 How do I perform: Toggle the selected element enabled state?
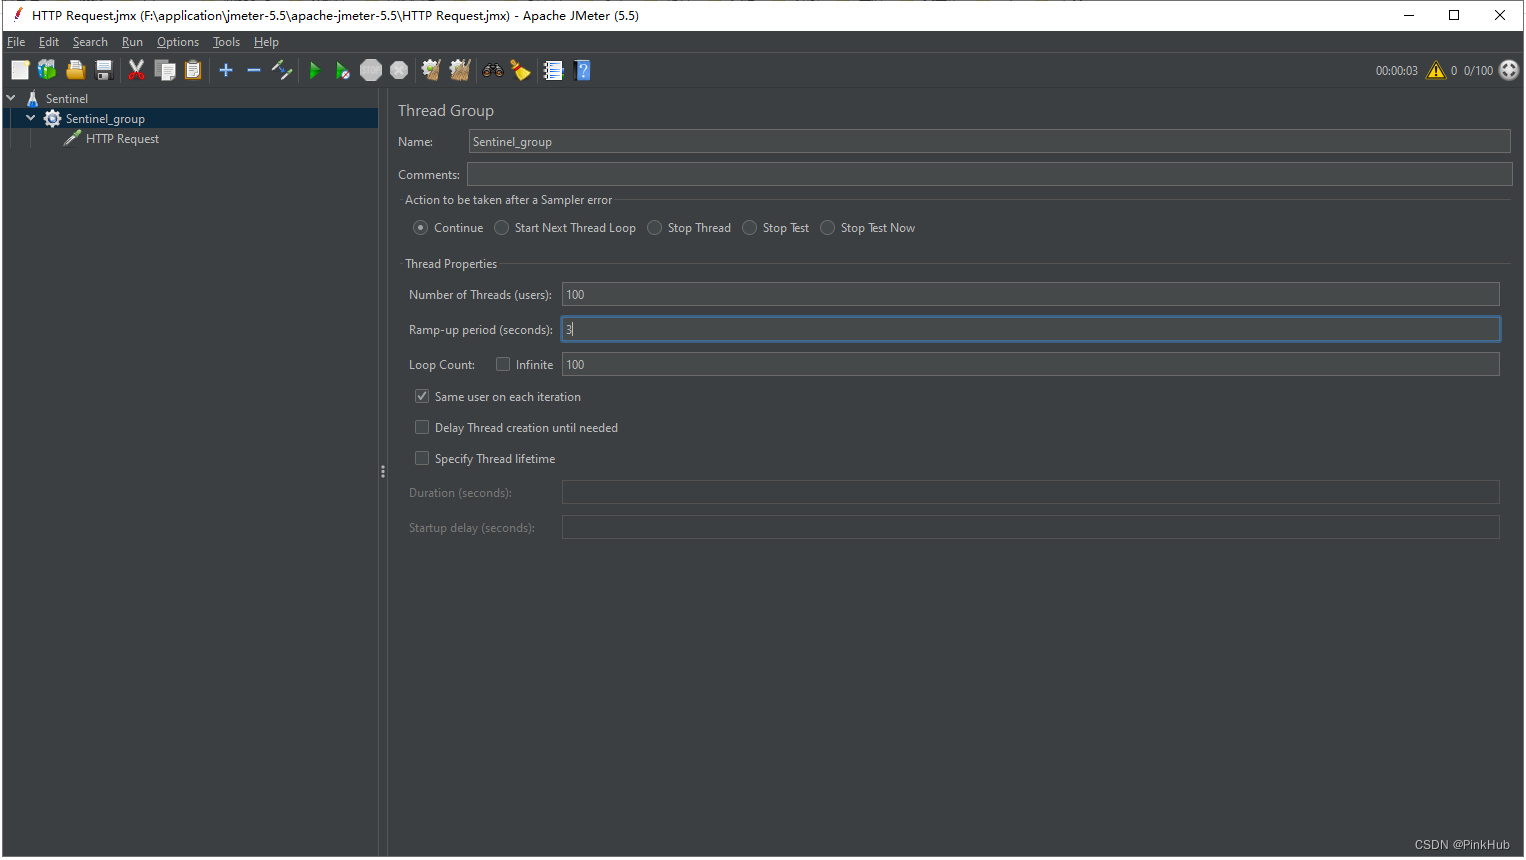[x=282, y=70]
